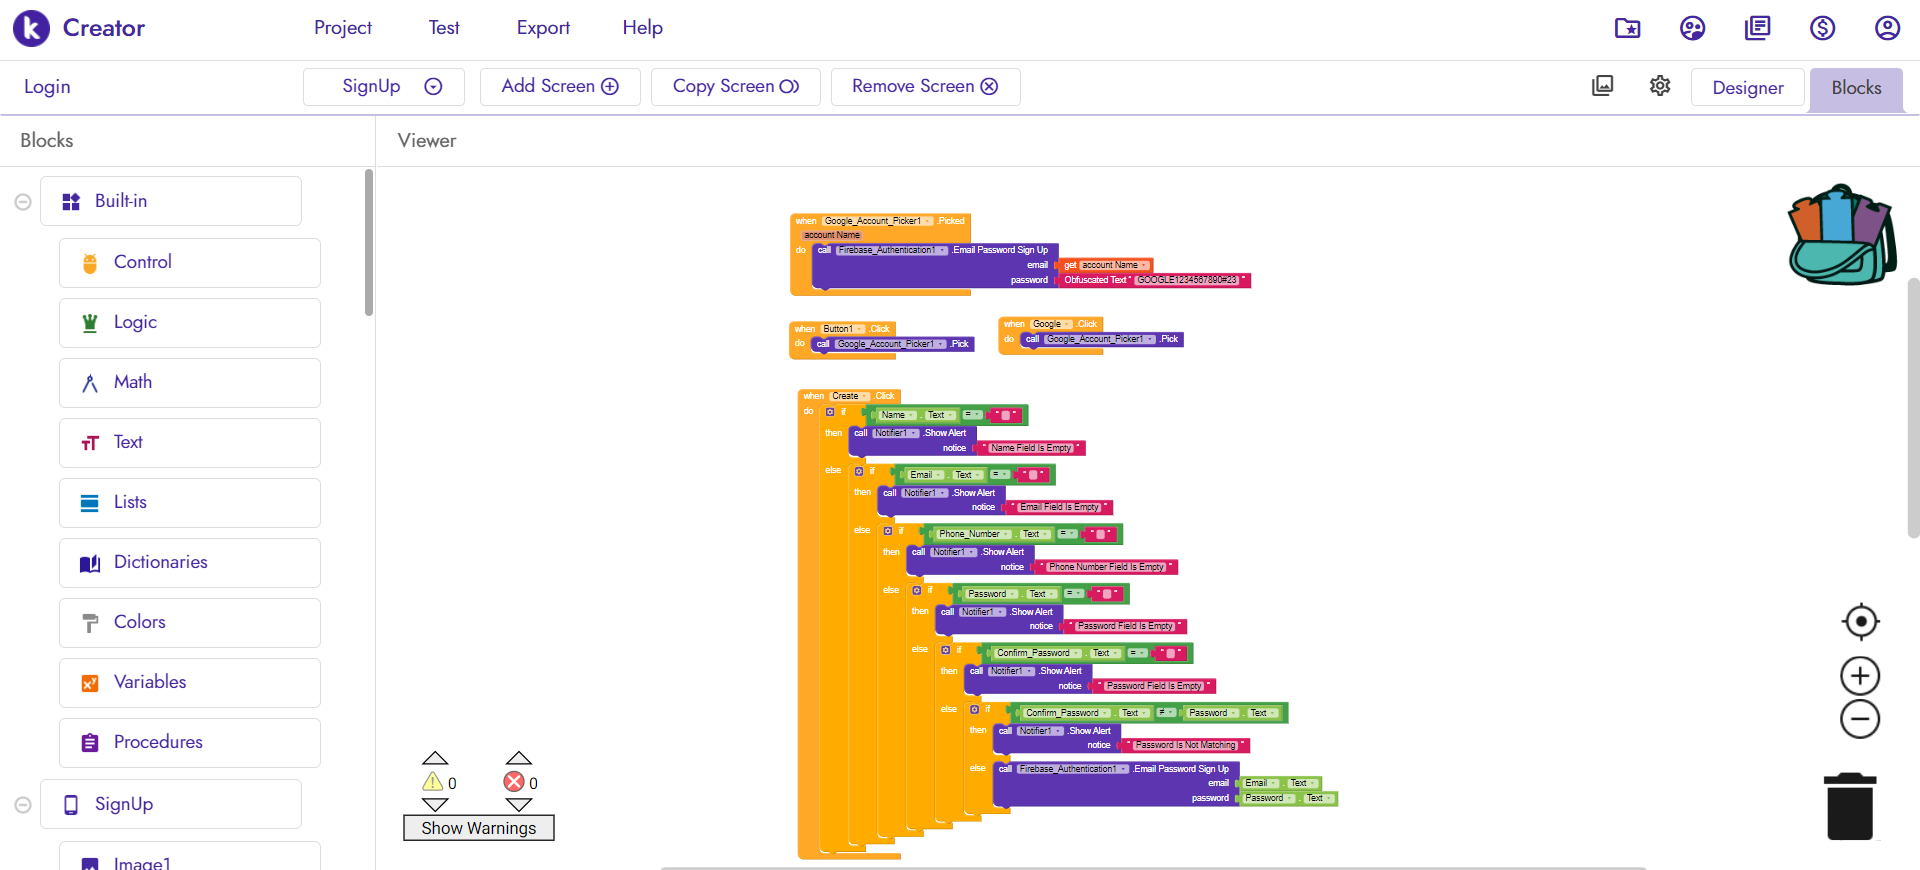
Task: Open the Help menu
Action: (x=642, y=28)
